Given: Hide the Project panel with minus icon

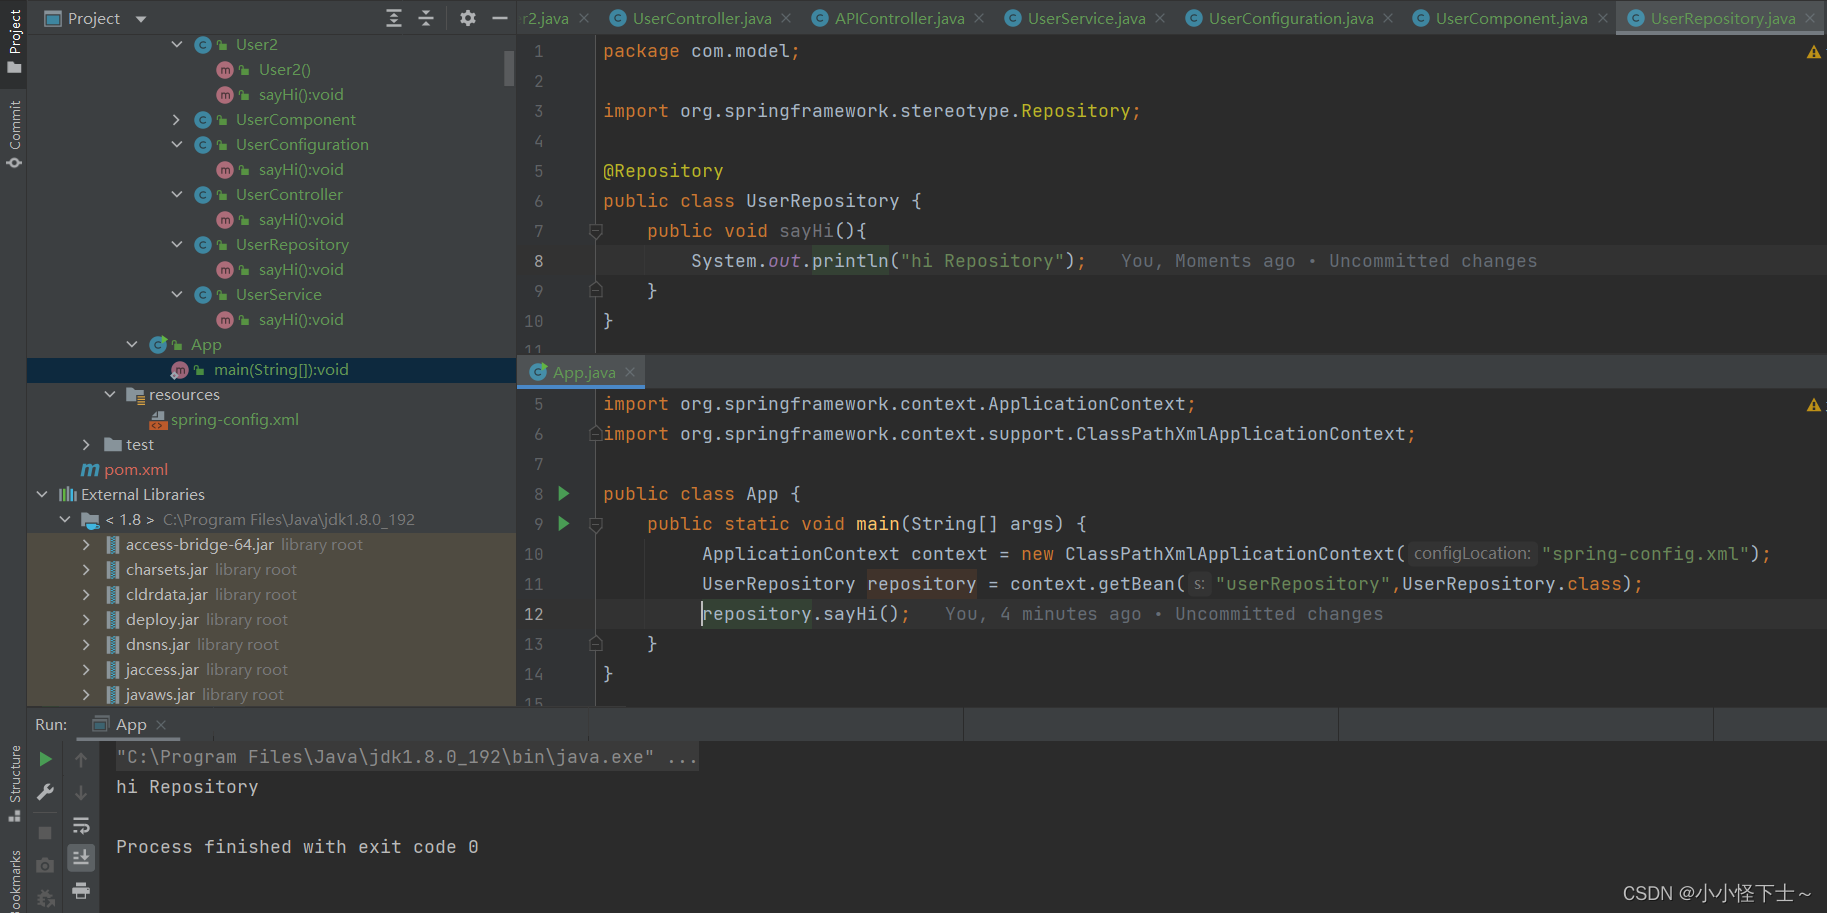Looking at the screenshot, I should tap(500, 18).
